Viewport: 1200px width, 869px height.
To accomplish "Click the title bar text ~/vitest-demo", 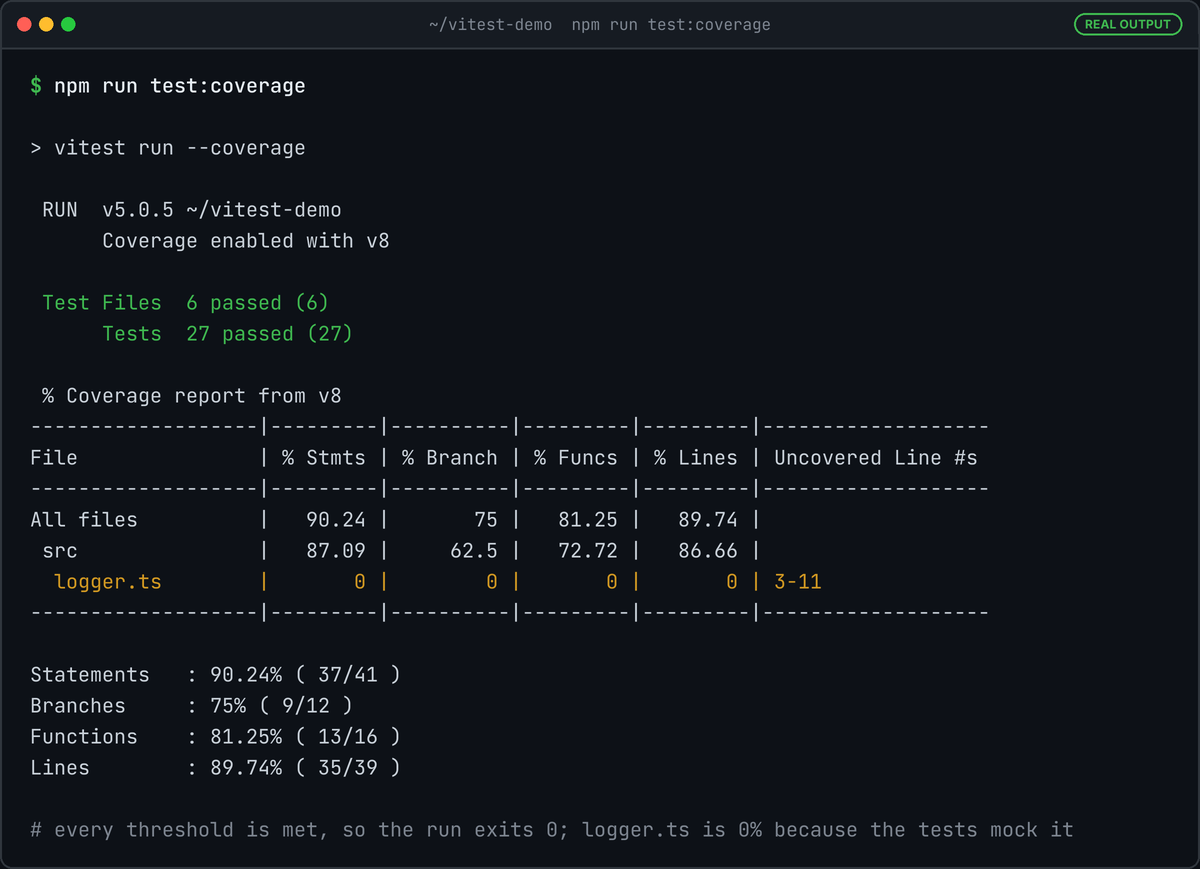I will pyautogui.click(x=490, y=24).
